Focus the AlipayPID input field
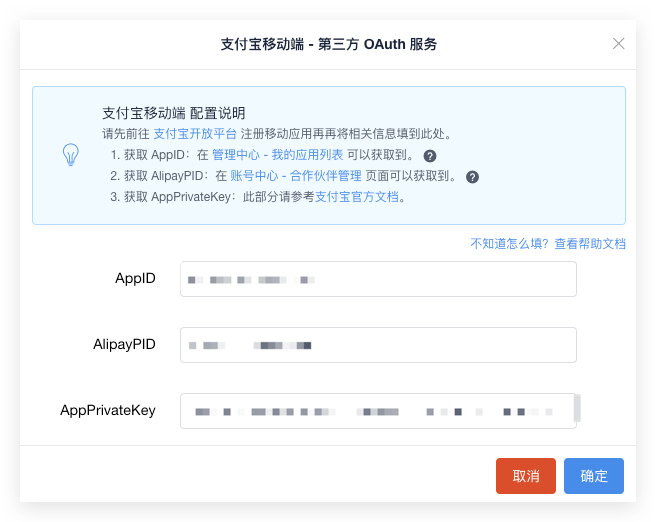This screenshot has height=522, width=656. pyautogui.click(x=378, y=345)
